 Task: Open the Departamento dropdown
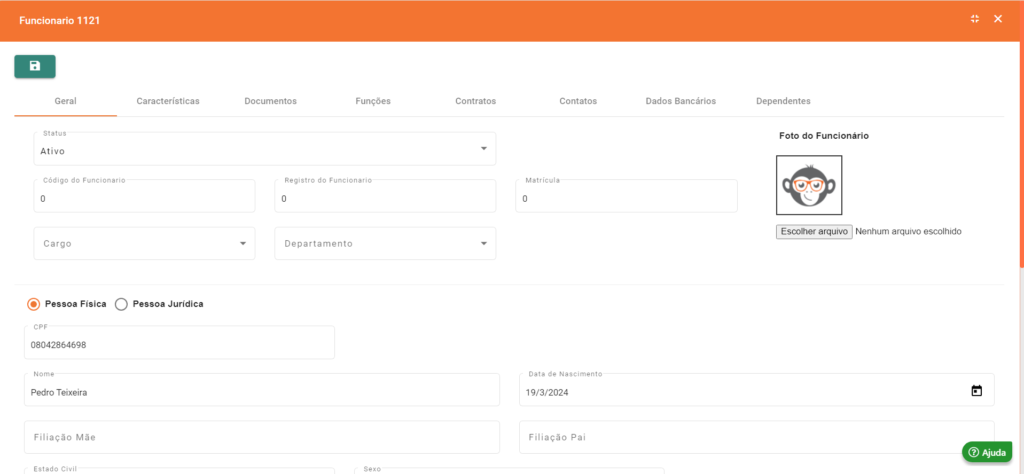(x=484, y=243)
